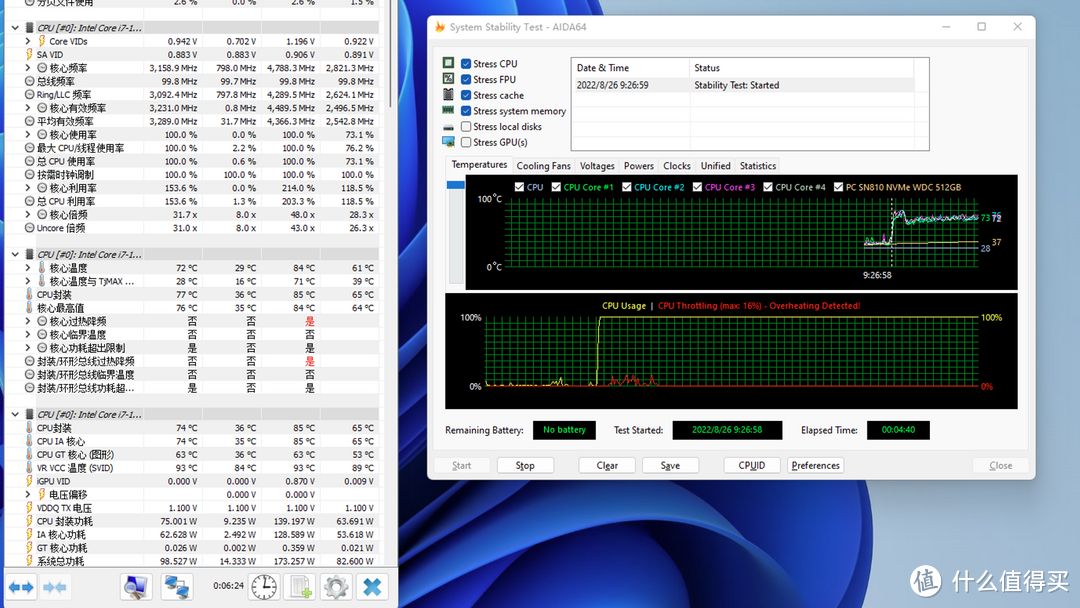The image size is (1080, 608).
Task: Click the RAM module icon beside Stress system memory
Action: click(x=448, y=110)
